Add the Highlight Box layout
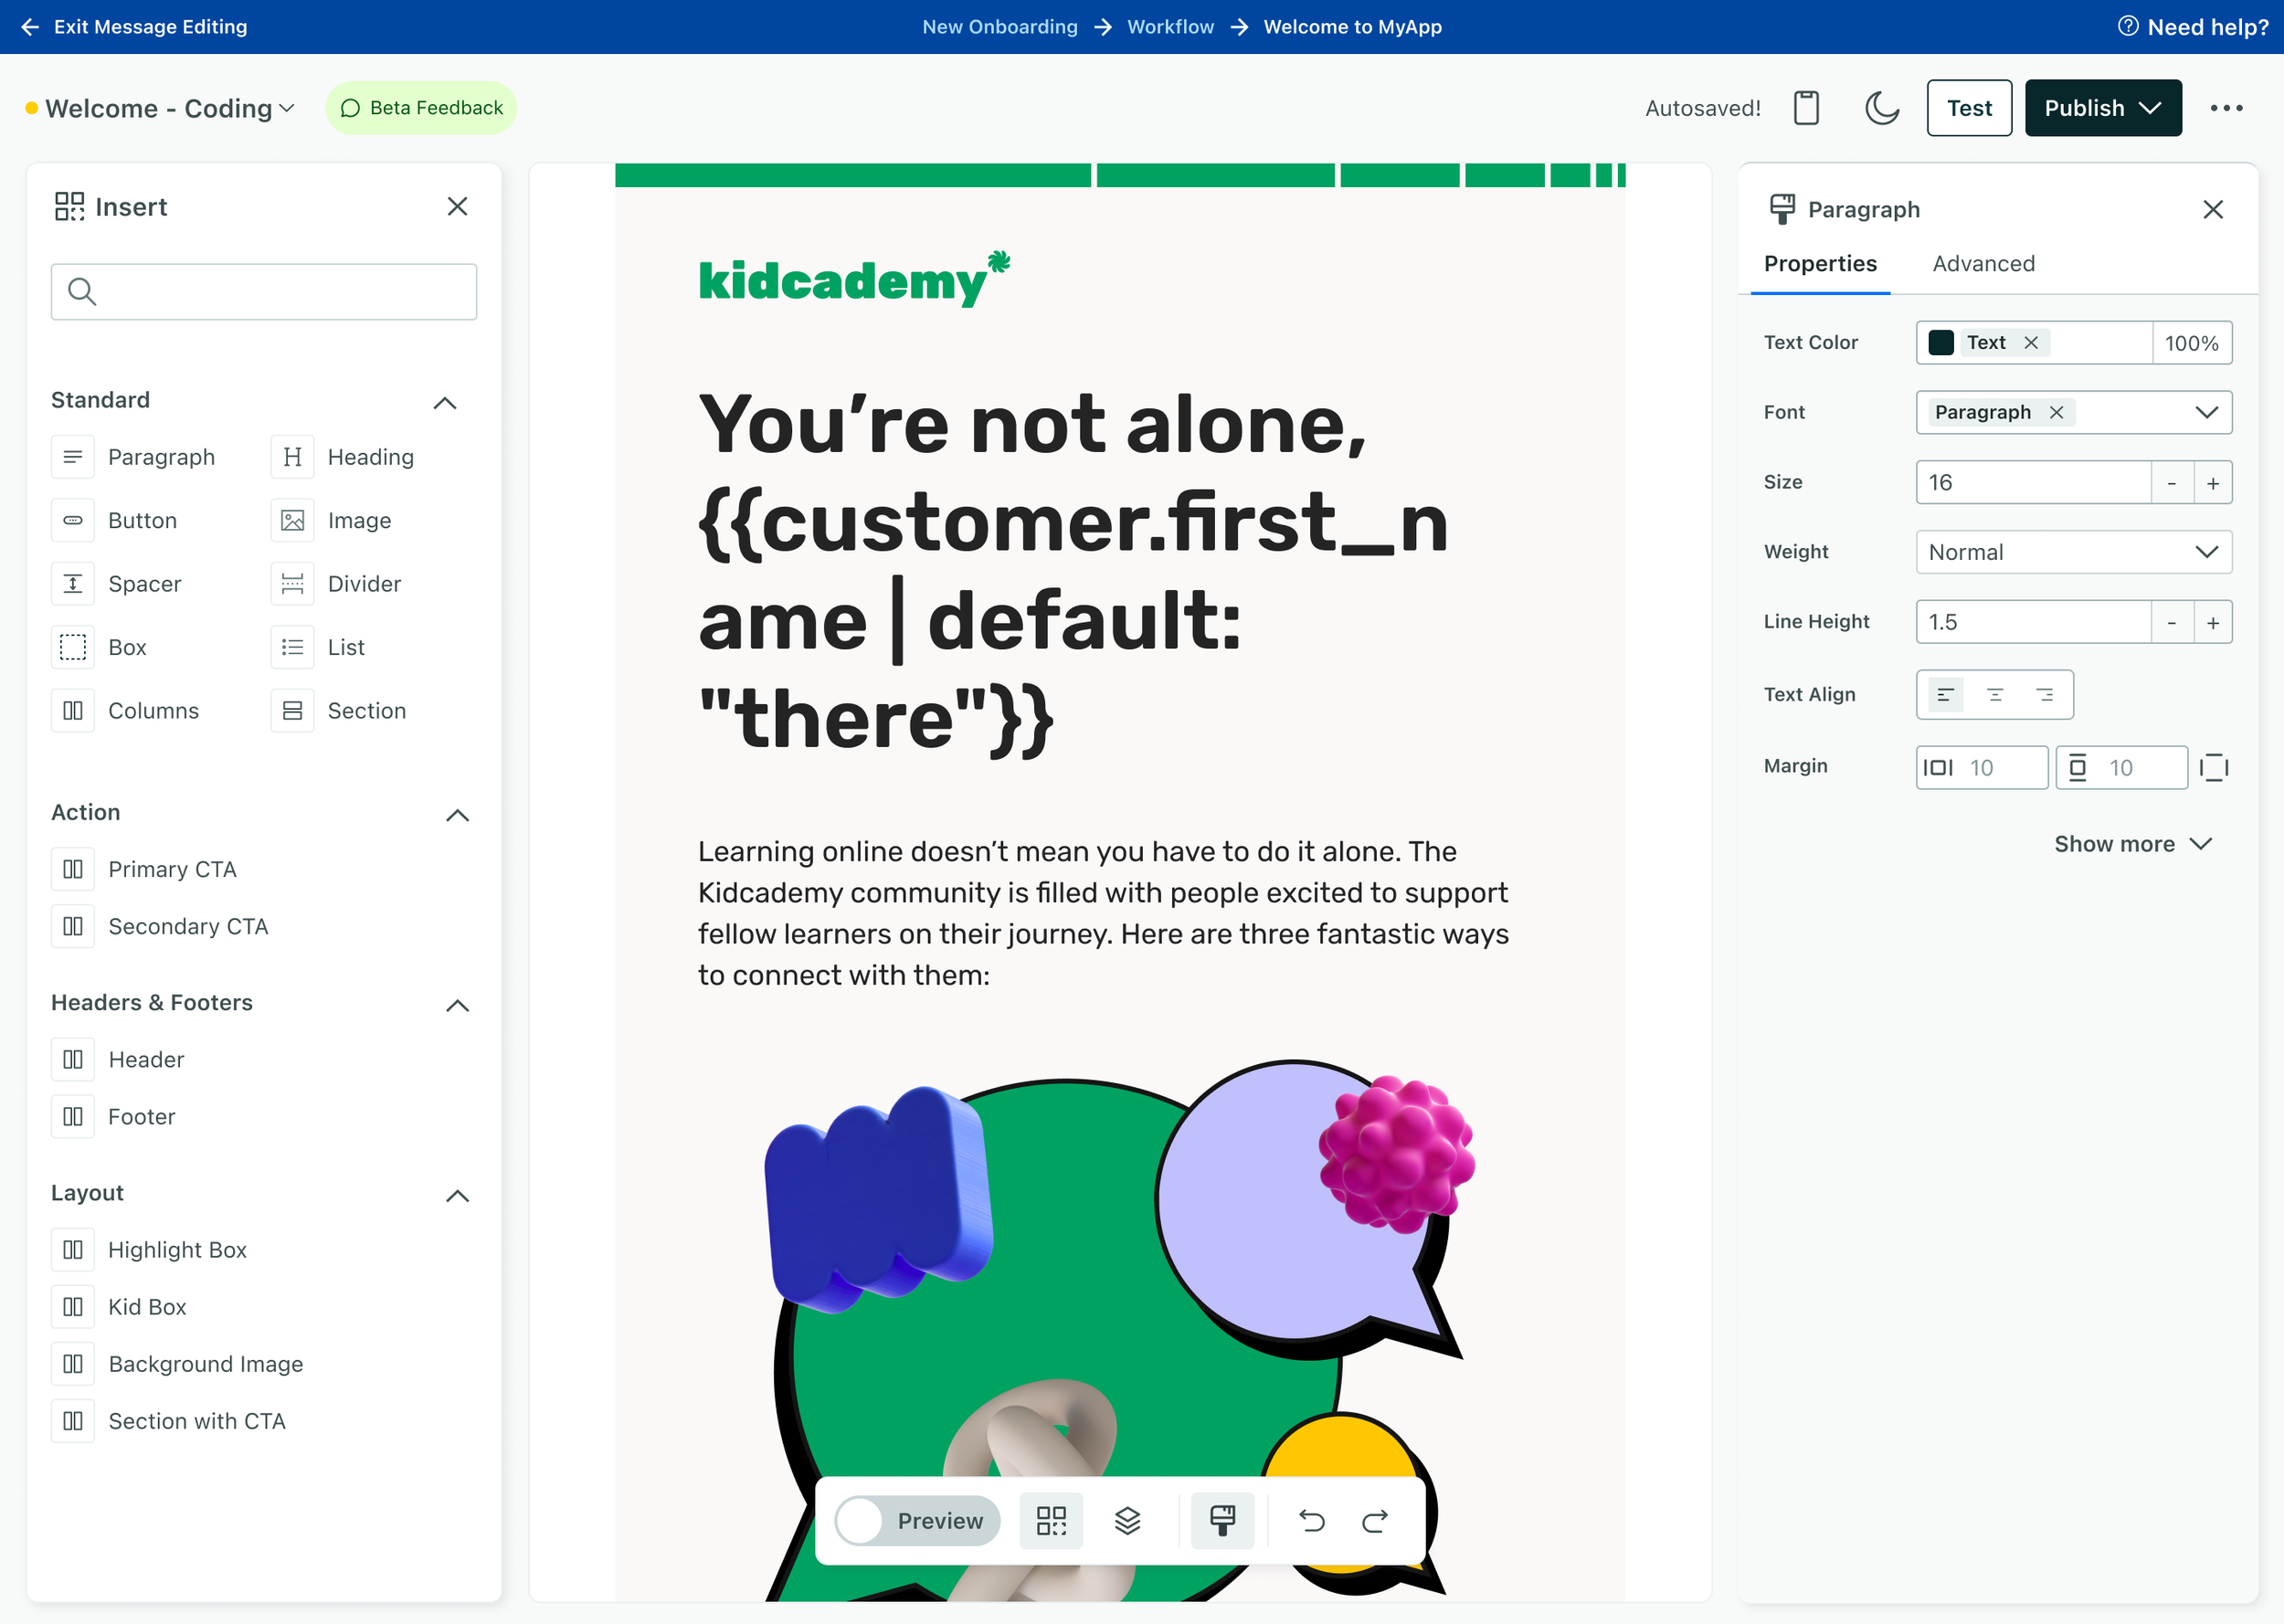2284x1624 pixels. coord(150,1249)
